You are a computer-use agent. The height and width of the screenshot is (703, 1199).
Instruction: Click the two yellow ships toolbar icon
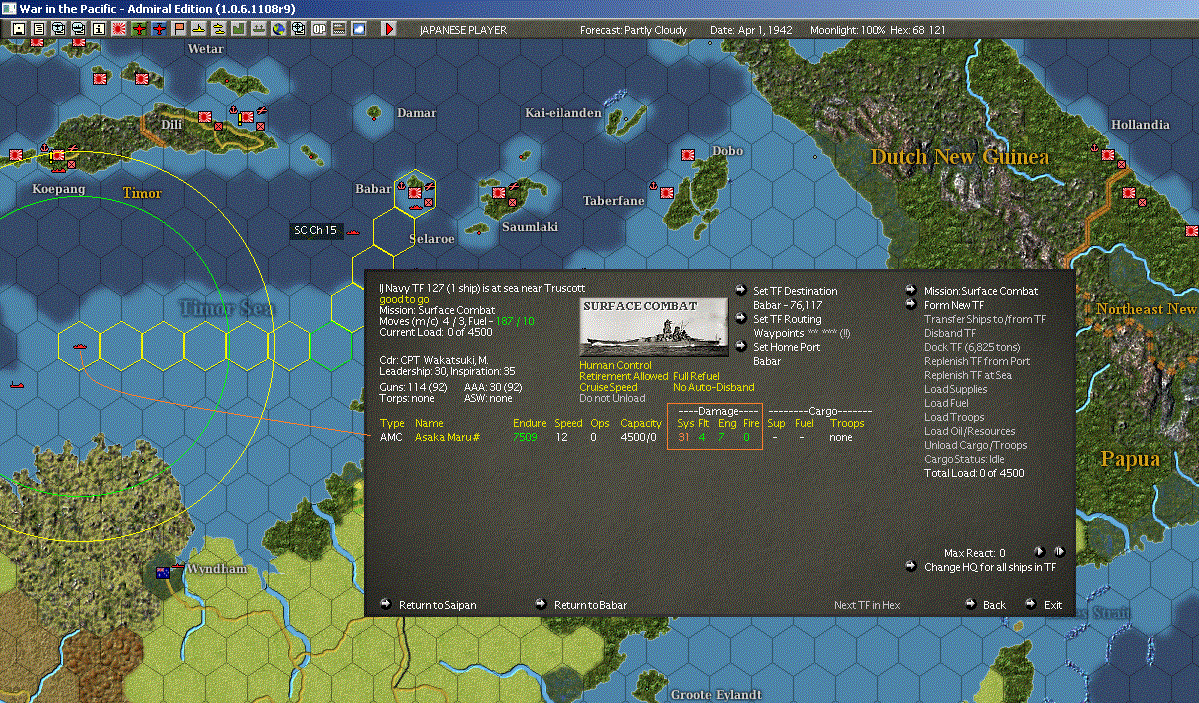click(x=219, y=29)
